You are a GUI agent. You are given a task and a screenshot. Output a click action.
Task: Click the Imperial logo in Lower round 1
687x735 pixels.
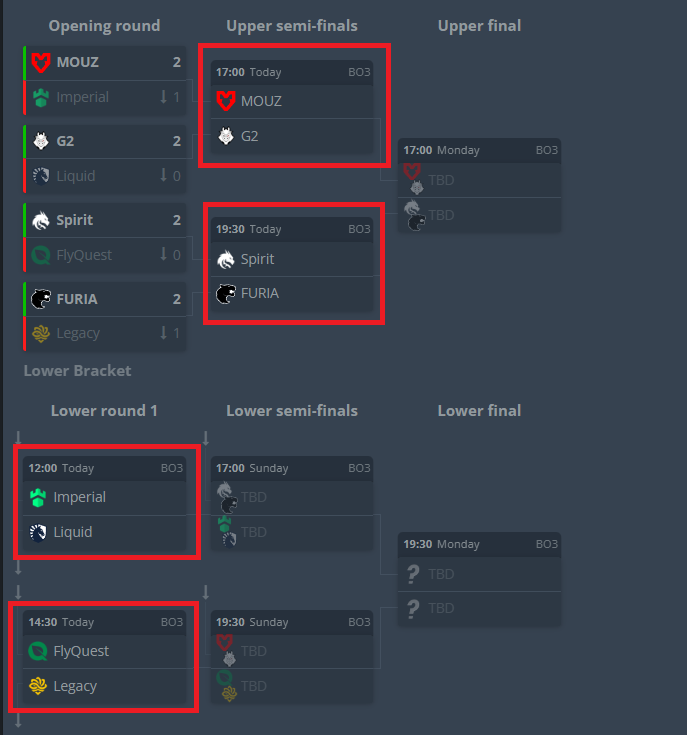(38, 497)
